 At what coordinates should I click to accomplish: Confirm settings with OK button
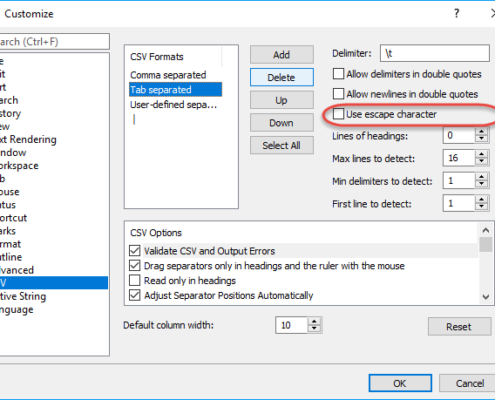400,383
